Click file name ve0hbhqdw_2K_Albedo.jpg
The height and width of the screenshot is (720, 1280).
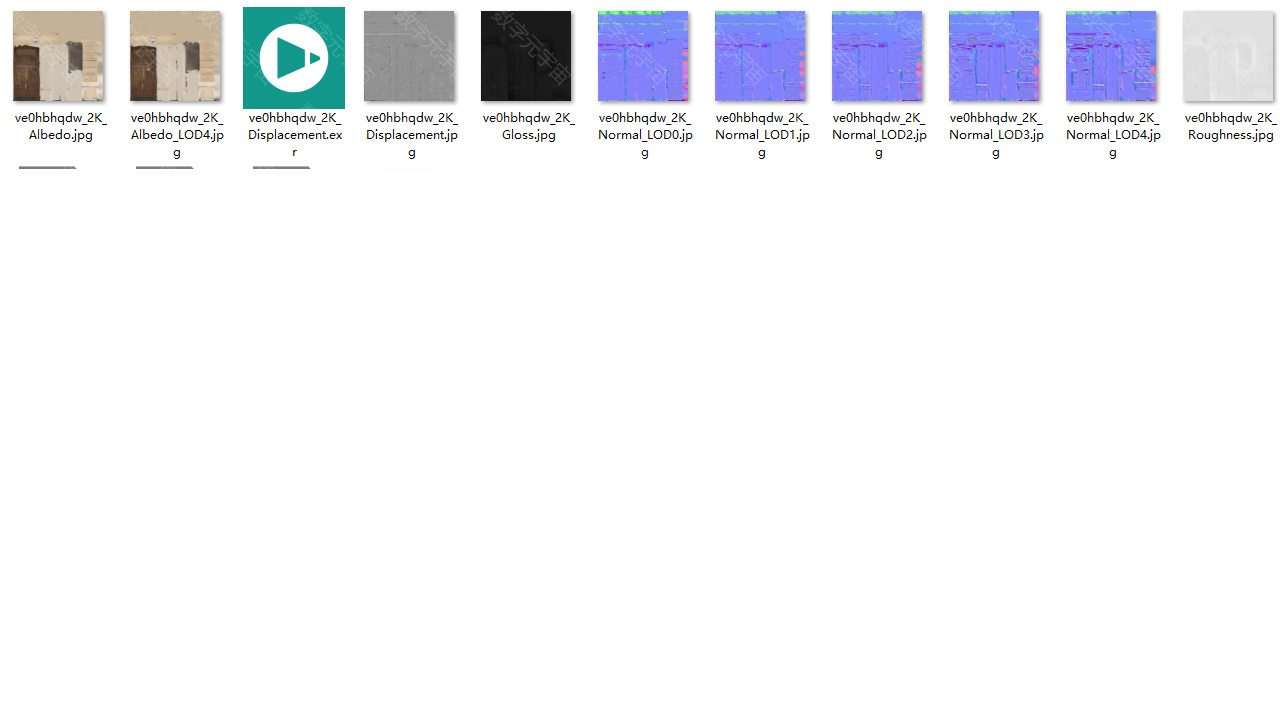click(60, 126)
